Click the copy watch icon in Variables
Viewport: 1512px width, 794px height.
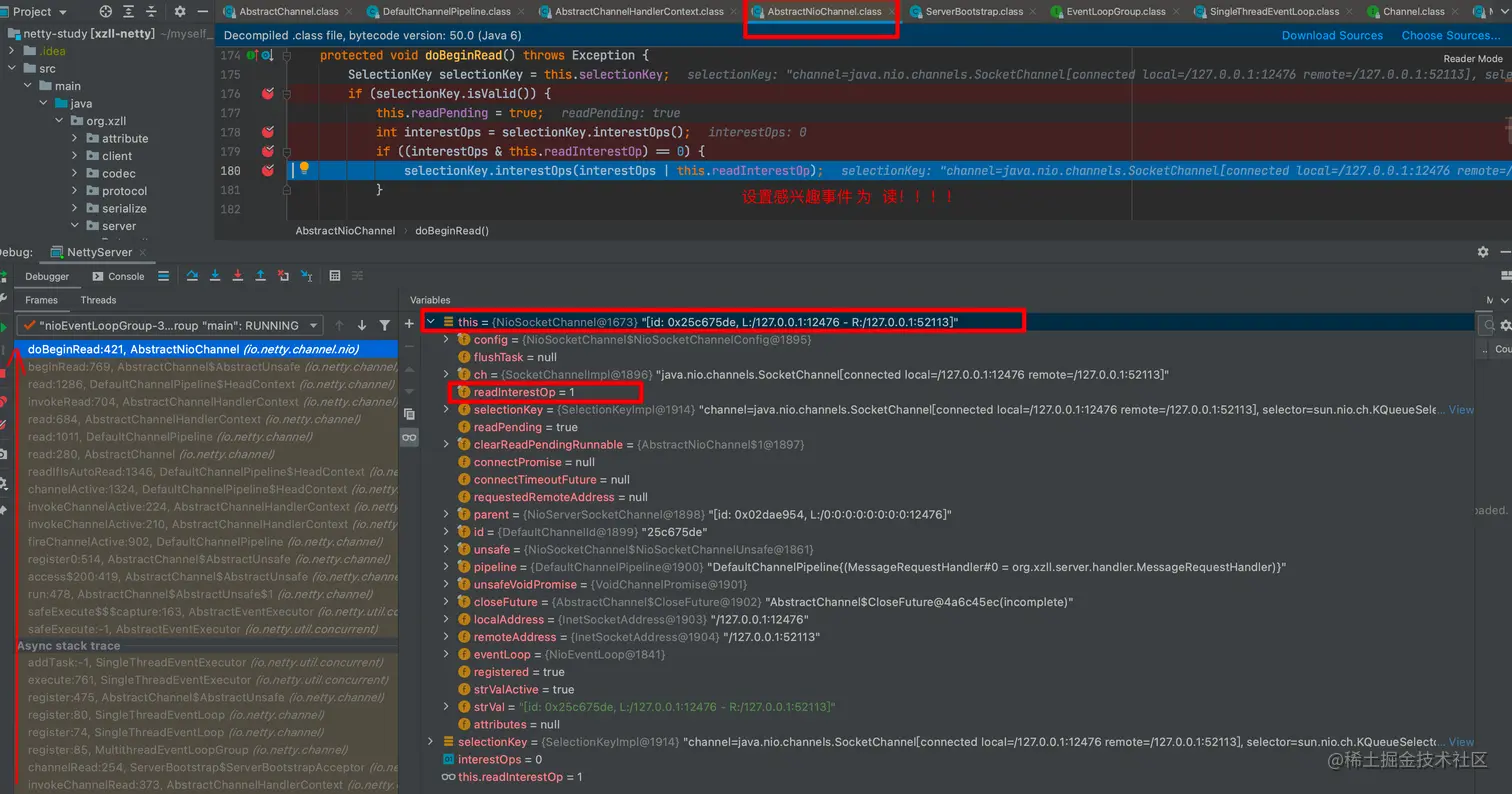tap(409, 414)
